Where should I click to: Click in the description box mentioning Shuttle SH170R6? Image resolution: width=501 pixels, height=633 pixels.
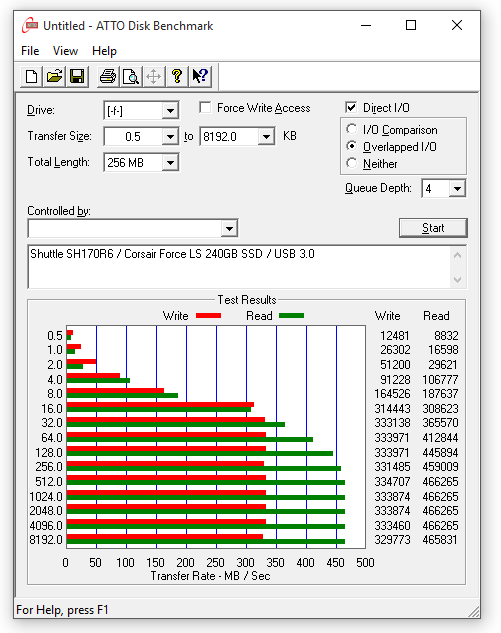pyautogui.click(x=239, y=266)
